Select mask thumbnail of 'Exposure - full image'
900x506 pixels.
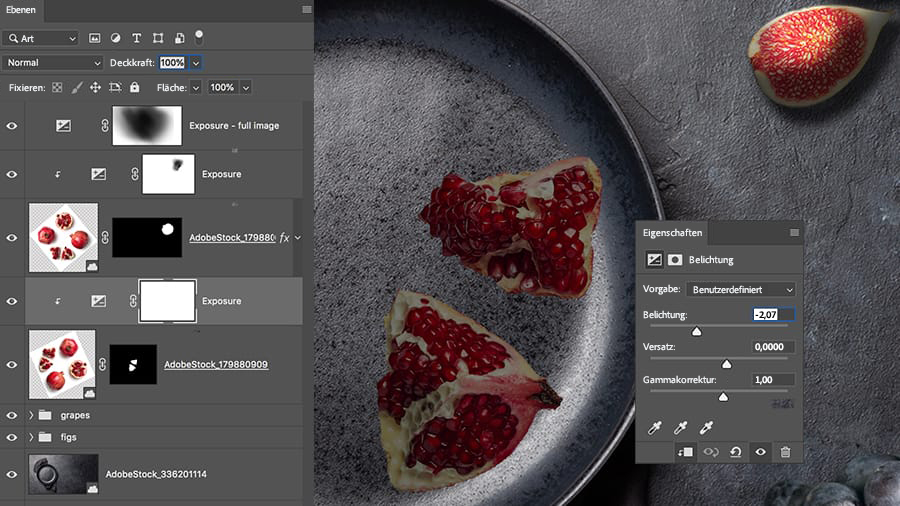147,125
